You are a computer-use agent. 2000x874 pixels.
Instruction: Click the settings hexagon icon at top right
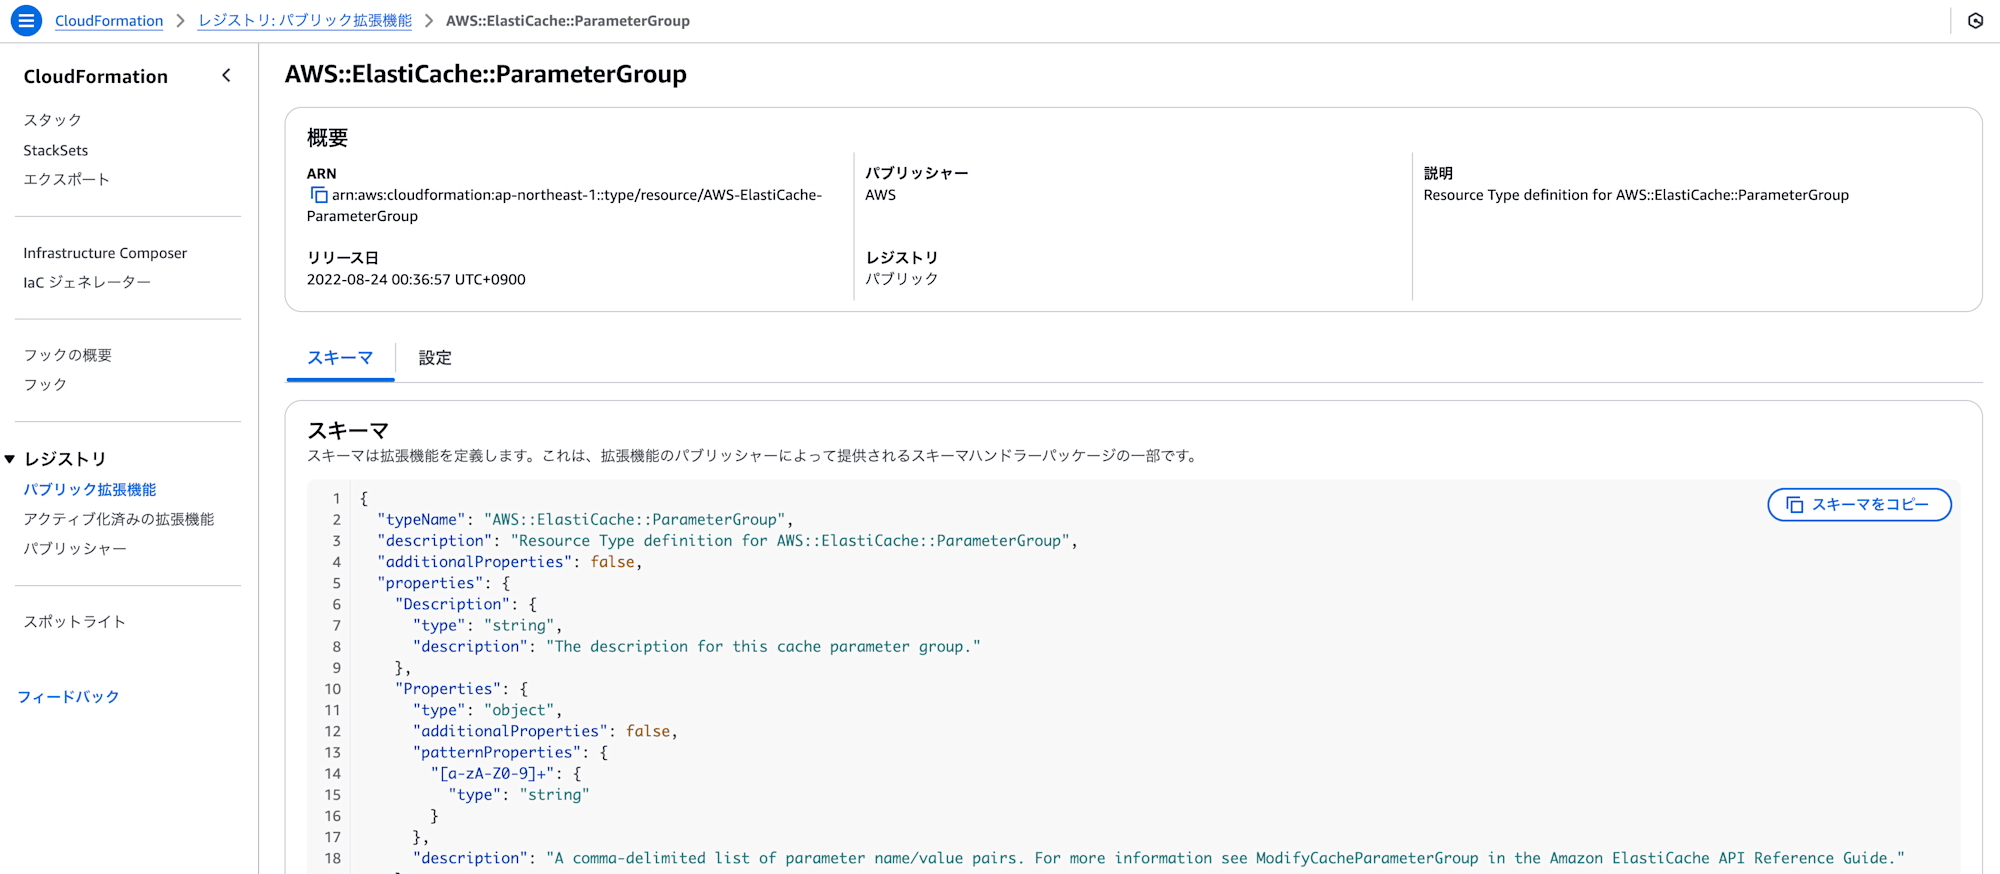pos(1975,20)
